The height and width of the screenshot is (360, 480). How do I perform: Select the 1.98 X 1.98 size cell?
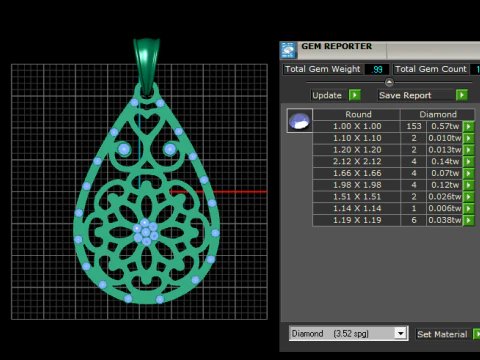click(357, 185)
